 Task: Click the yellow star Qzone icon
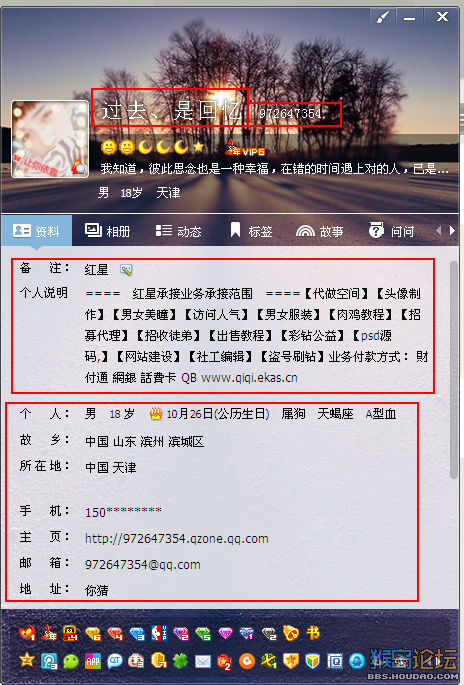27,660
